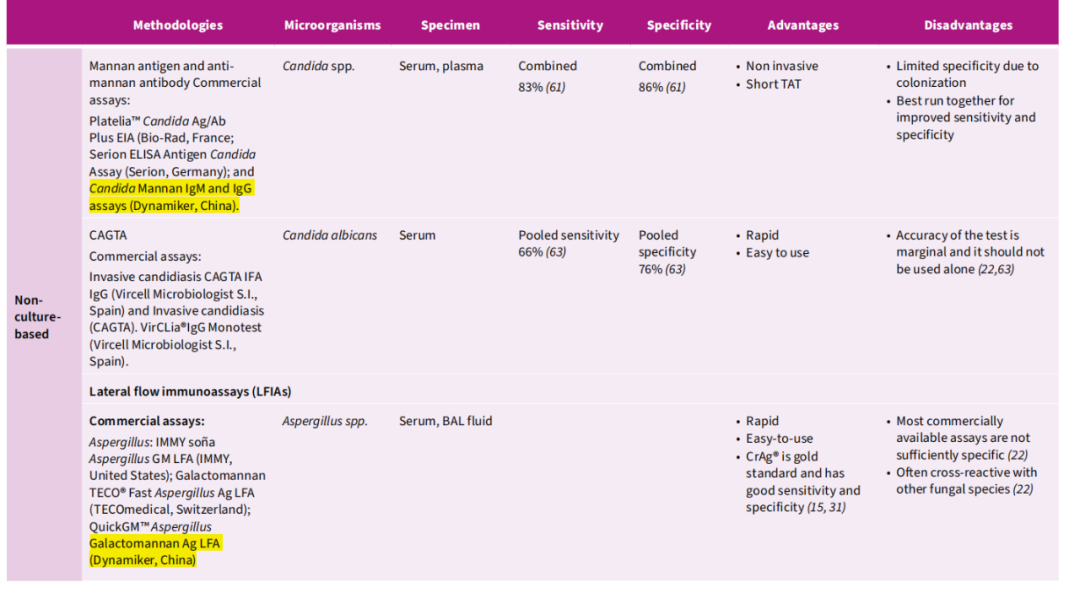The height and width of the screenshot is (593, 1080).
Task: Open citation 61 beside 86% specificity
Action: click(676, 88)
